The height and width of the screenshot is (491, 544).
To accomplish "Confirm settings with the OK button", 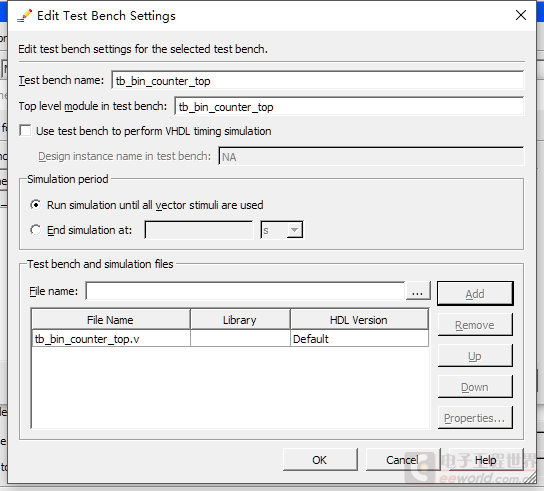I will click(320, 460).
